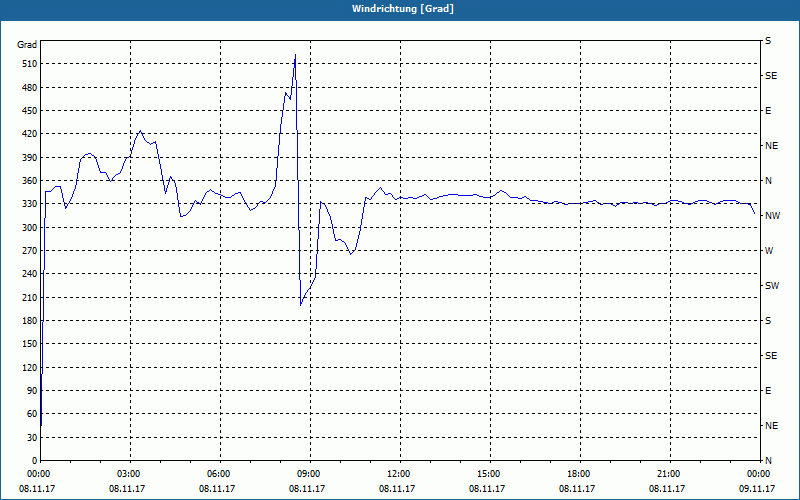The width and height of the screenshot is (800, 500).
Task: Click the 300 y-axis value
Action: click(31, 228)
